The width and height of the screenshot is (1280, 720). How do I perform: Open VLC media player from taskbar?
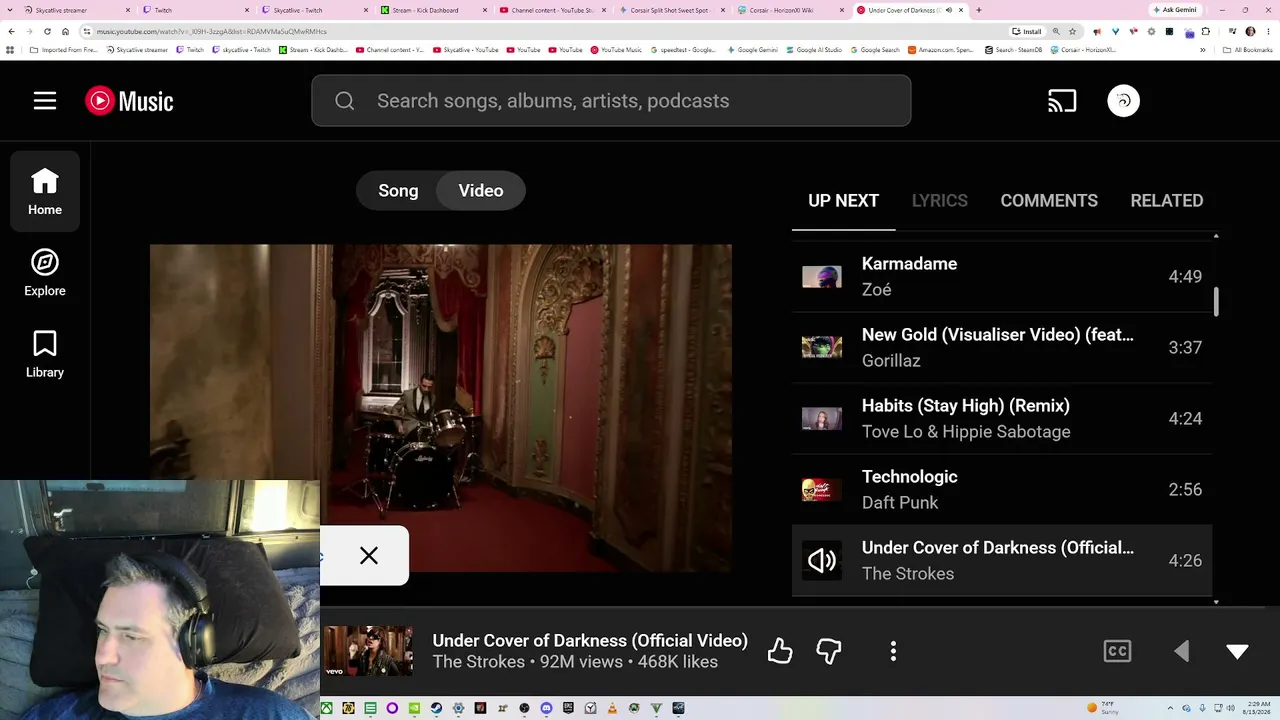612,708
